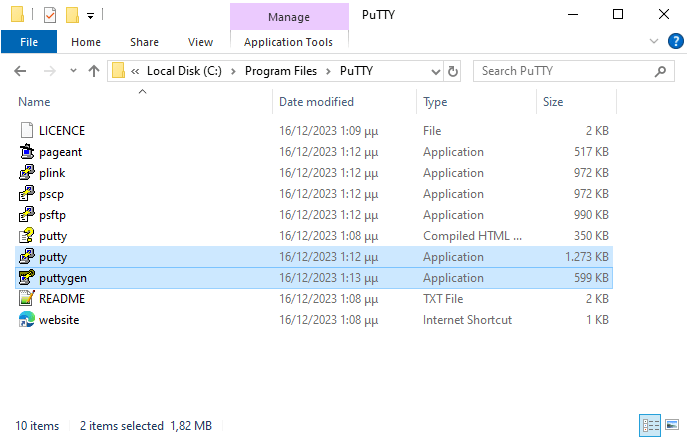
Task: Expand the address bar history dropdown
Action: pyautogui.click(x=435, y=72)
